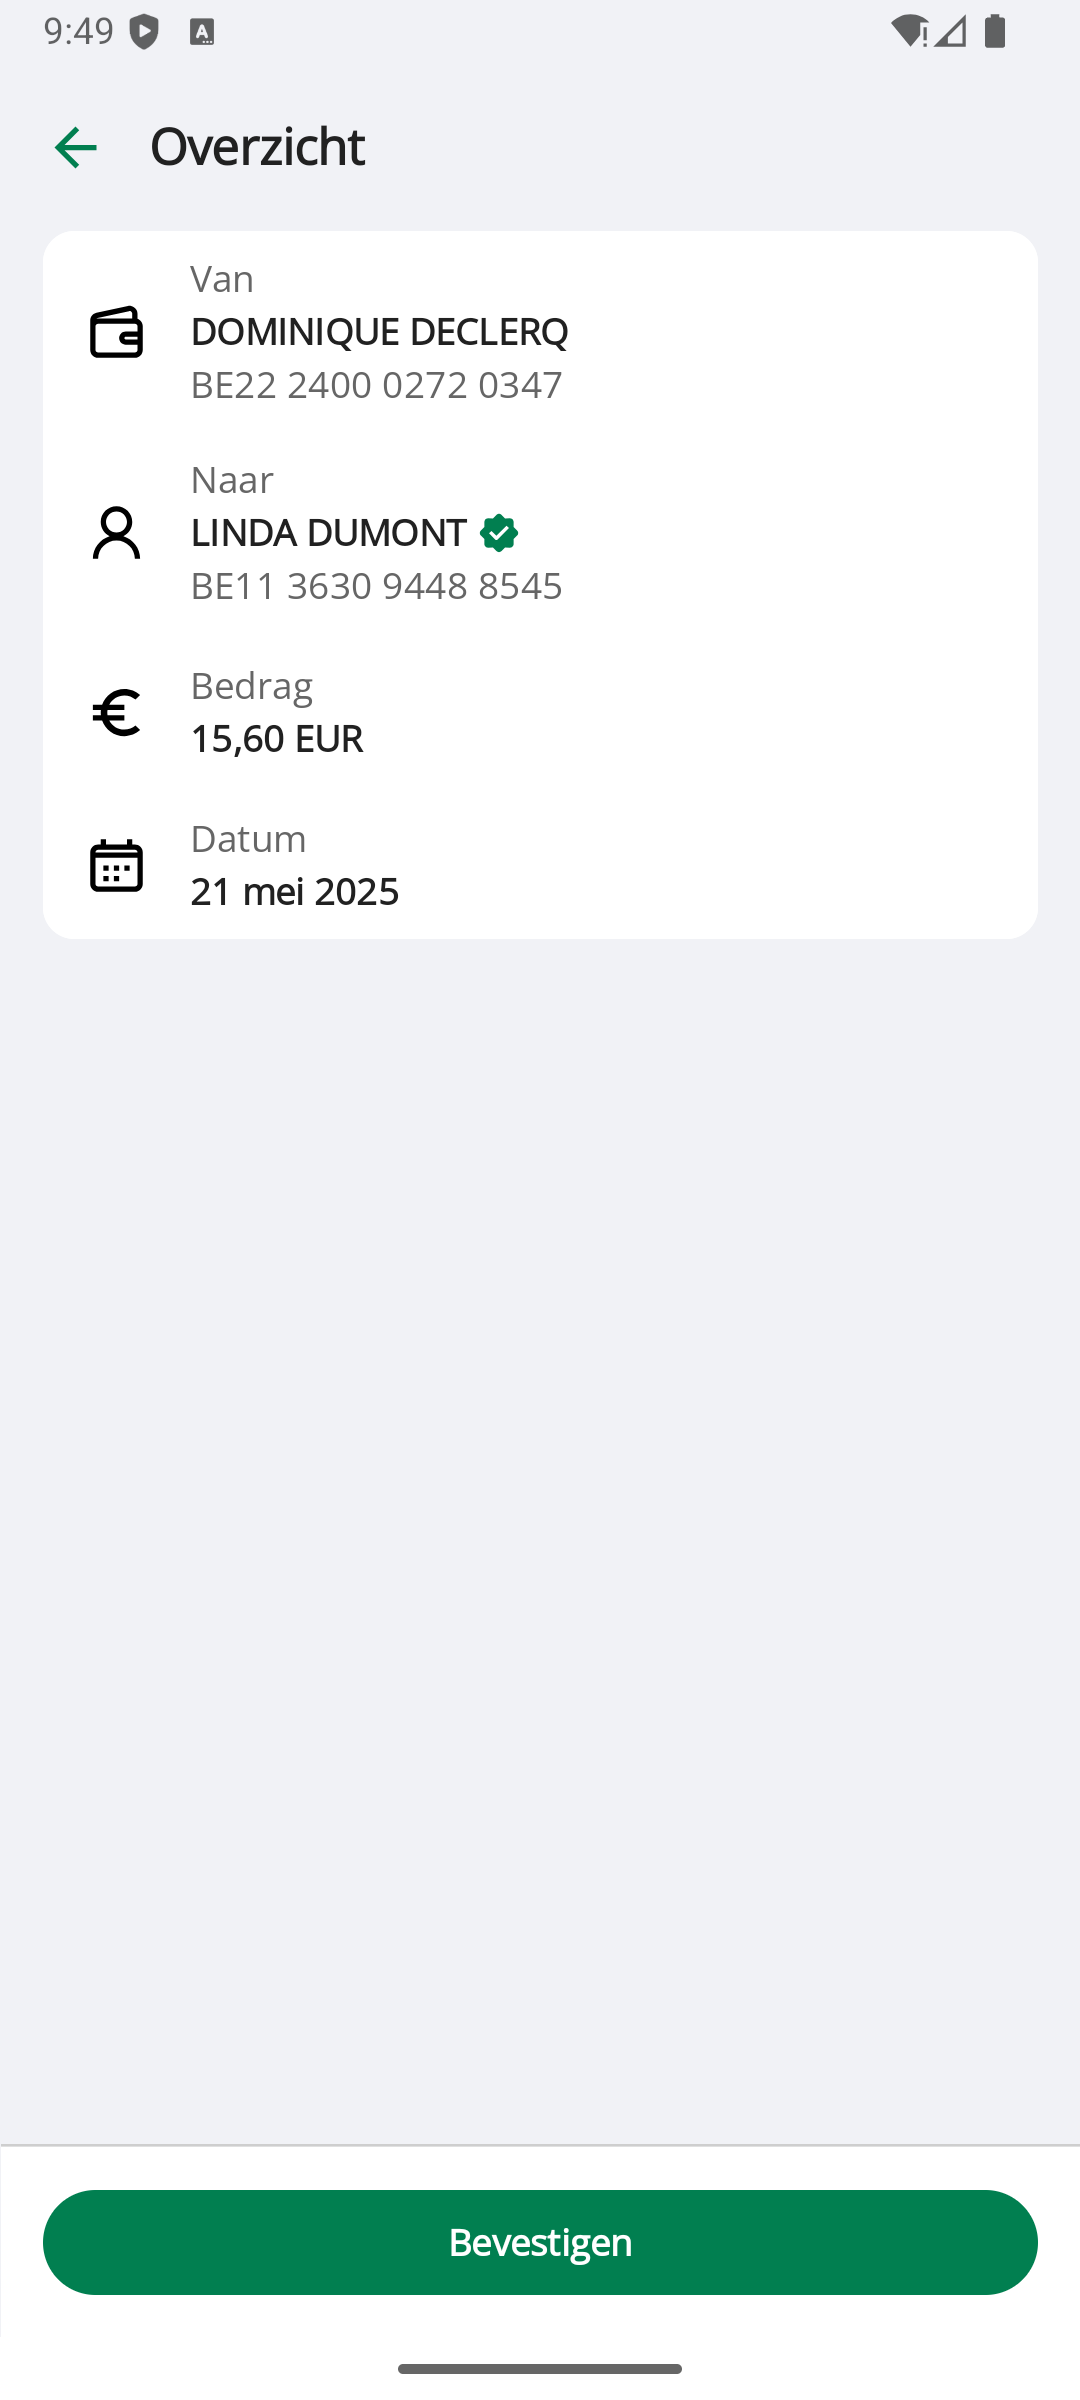Tap the battery icon in status bar
The image size is (1080, 2400).
tap(994, 32)
